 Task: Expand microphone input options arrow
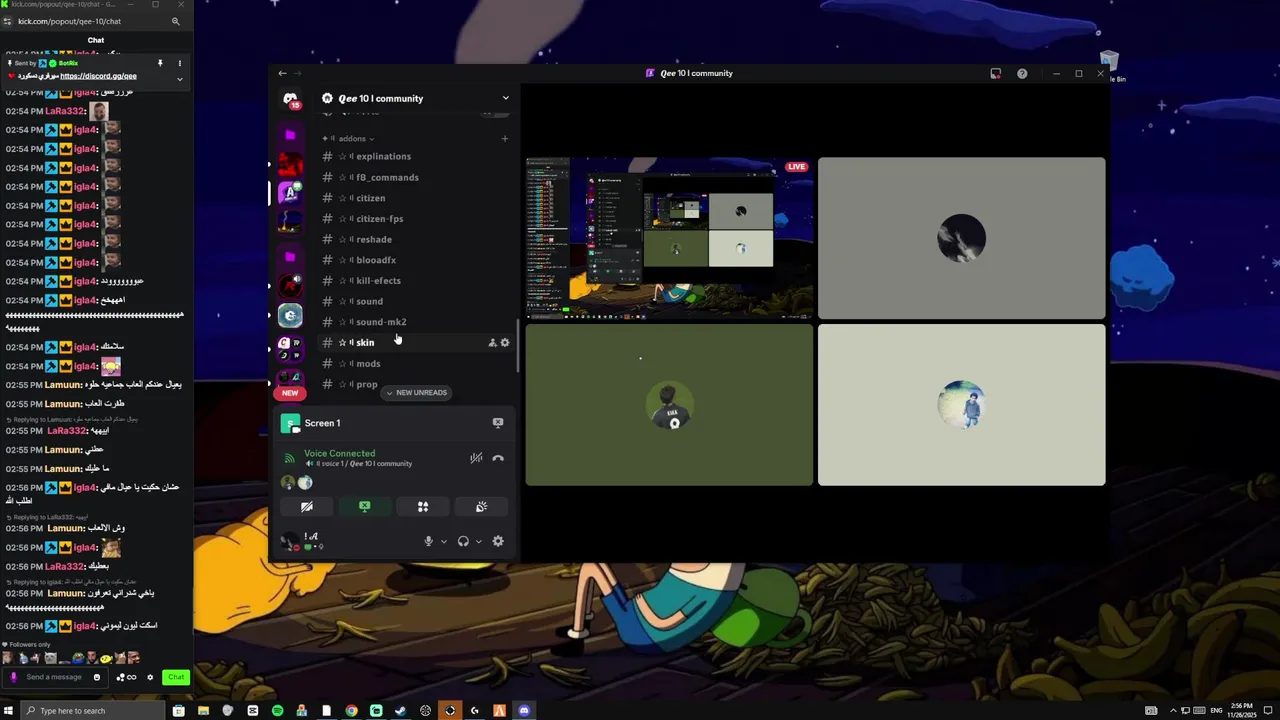click(x=444, y=541)
